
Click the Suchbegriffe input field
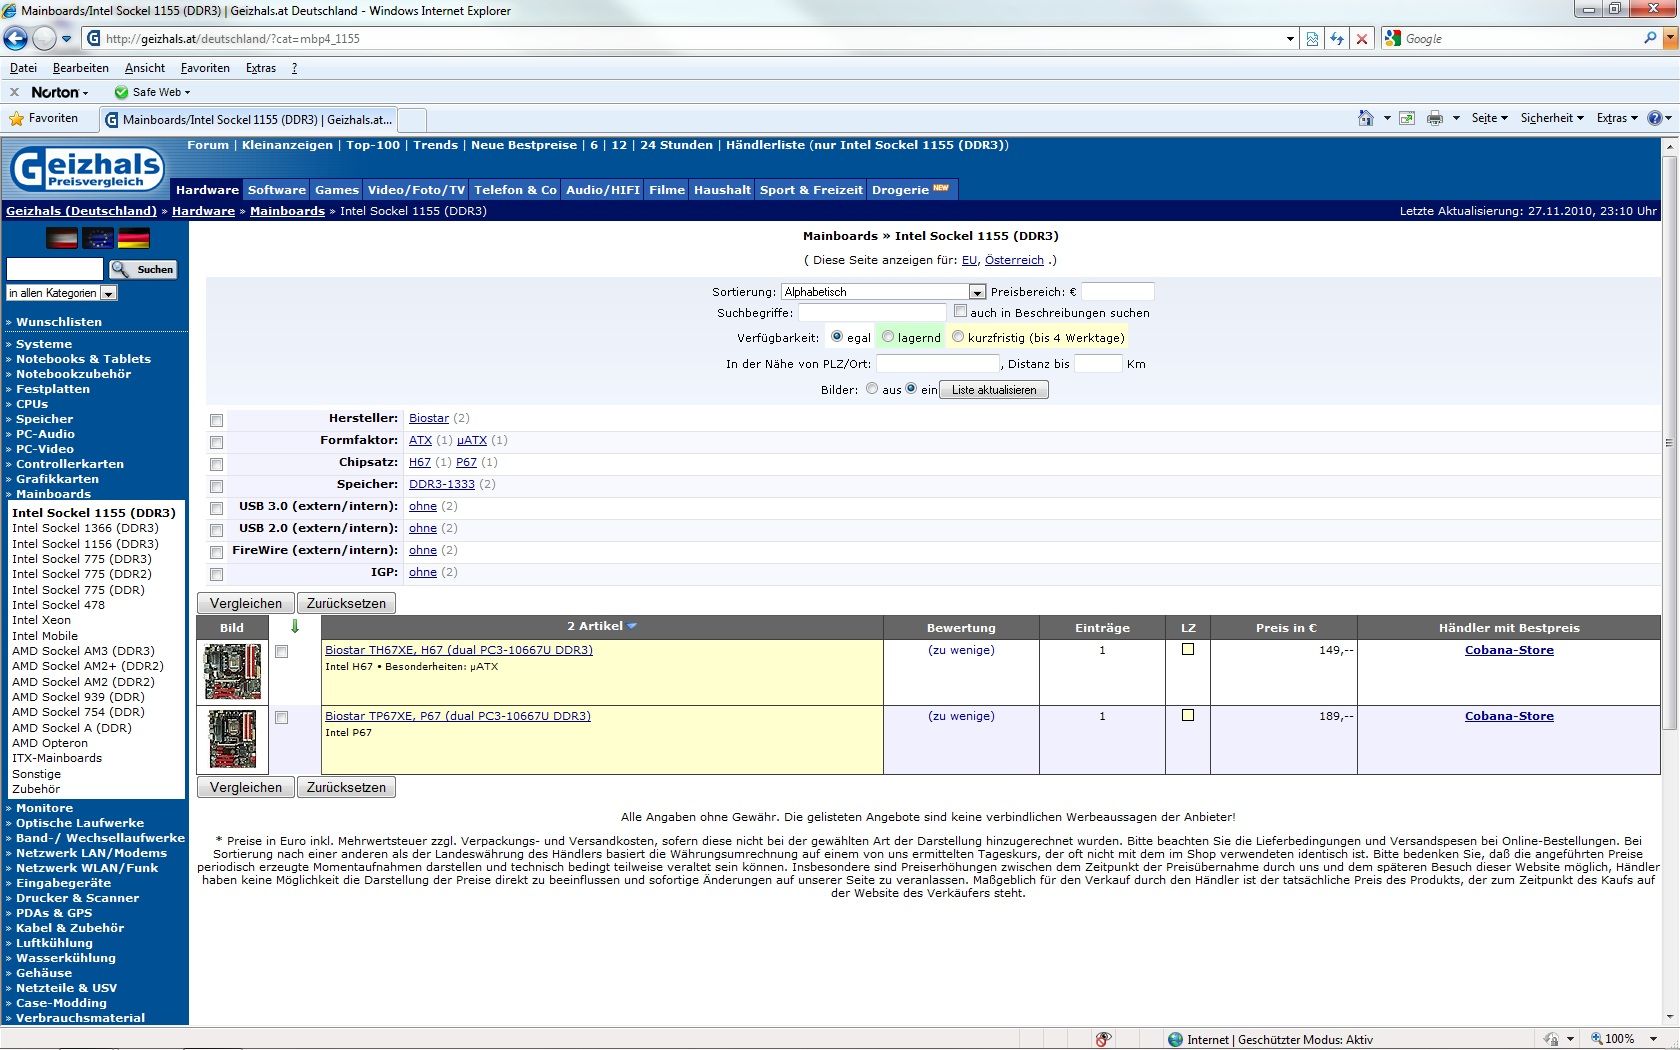pyautogui.click(x=872, y=313)
